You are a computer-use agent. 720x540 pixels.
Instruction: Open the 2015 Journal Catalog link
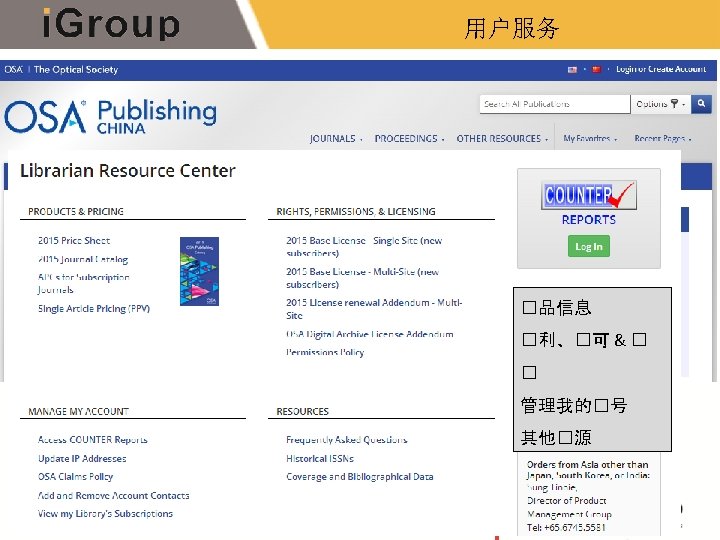point(83,259)
